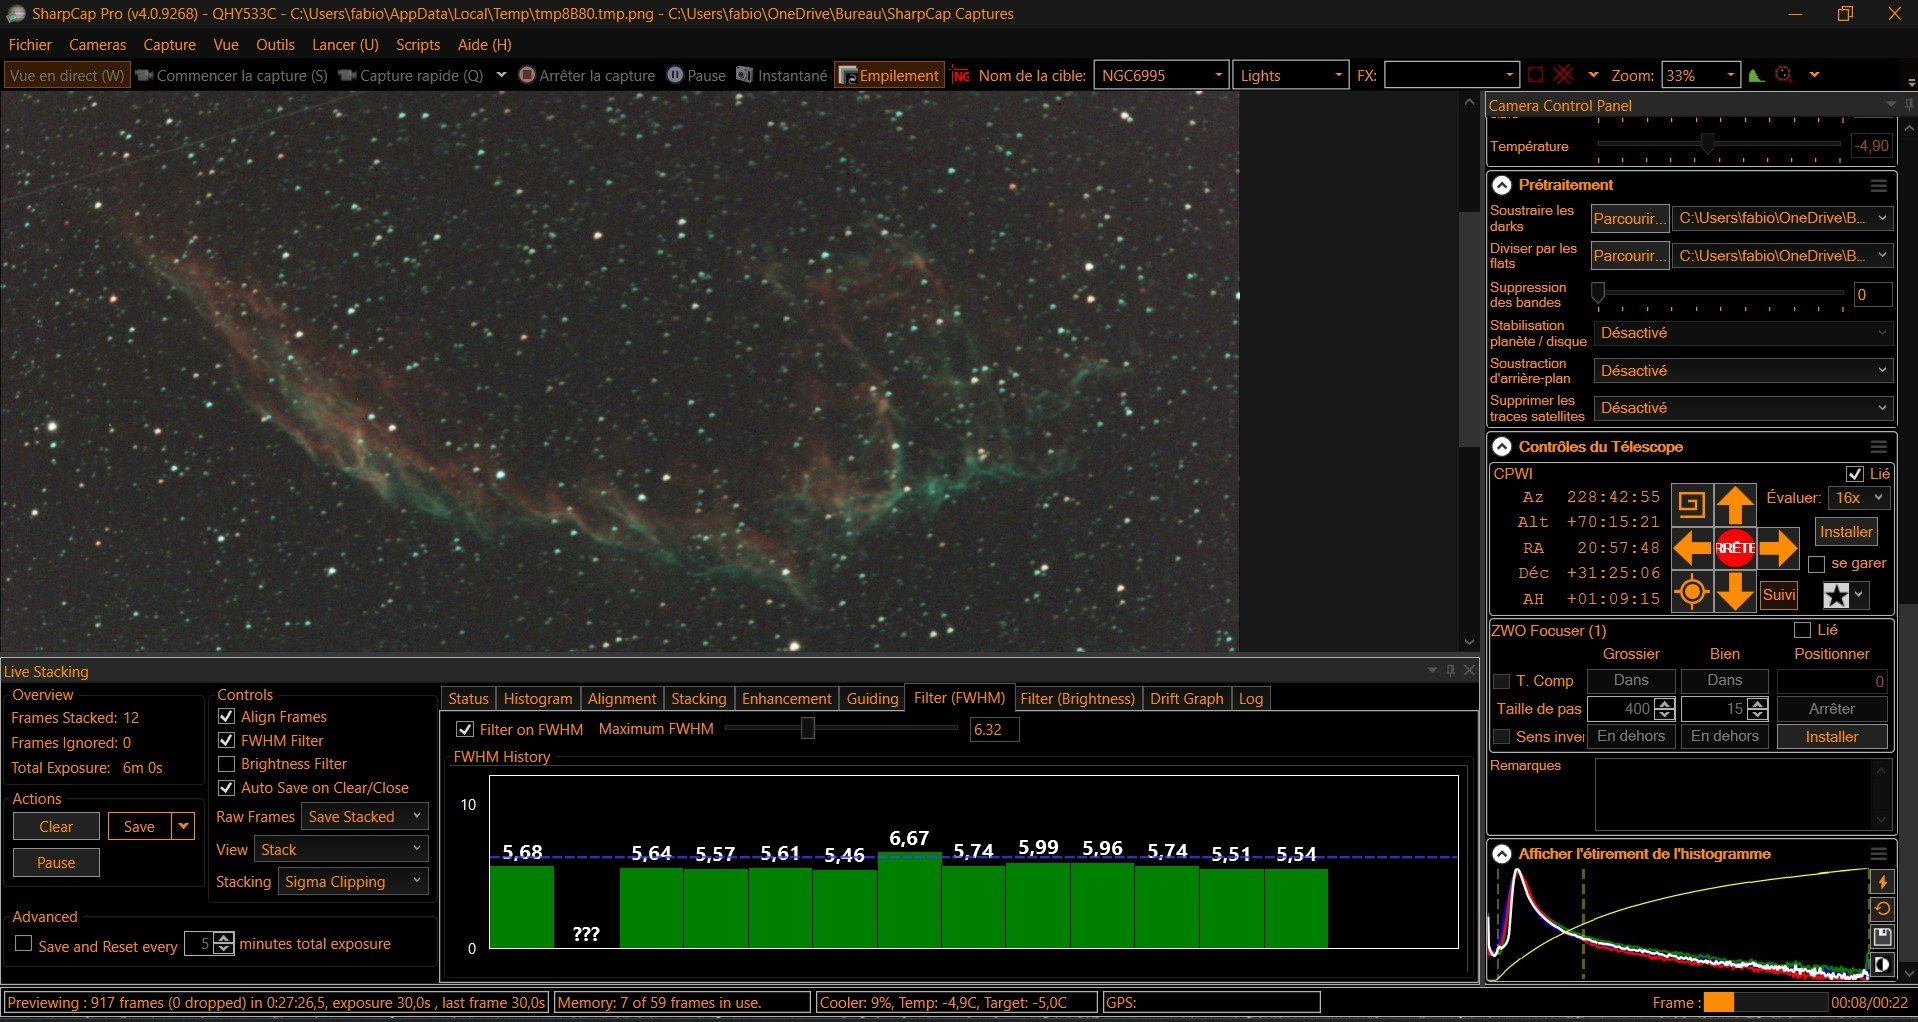Uncheck the Filter on FWHM checkbox
Screen dimensions: 1918x1022
(x=465, y=730)
